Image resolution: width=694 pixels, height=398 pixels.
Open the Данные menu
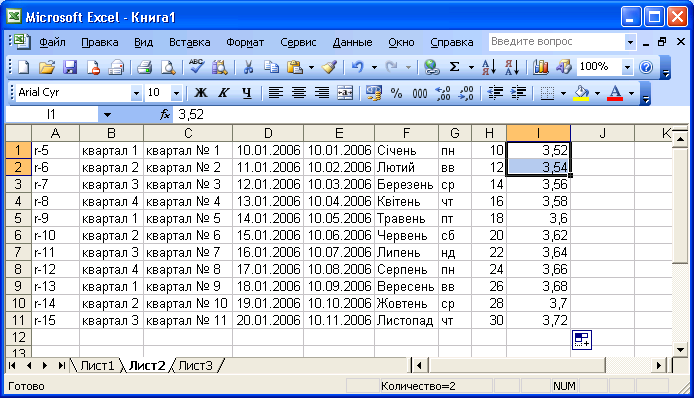[352, 43]
